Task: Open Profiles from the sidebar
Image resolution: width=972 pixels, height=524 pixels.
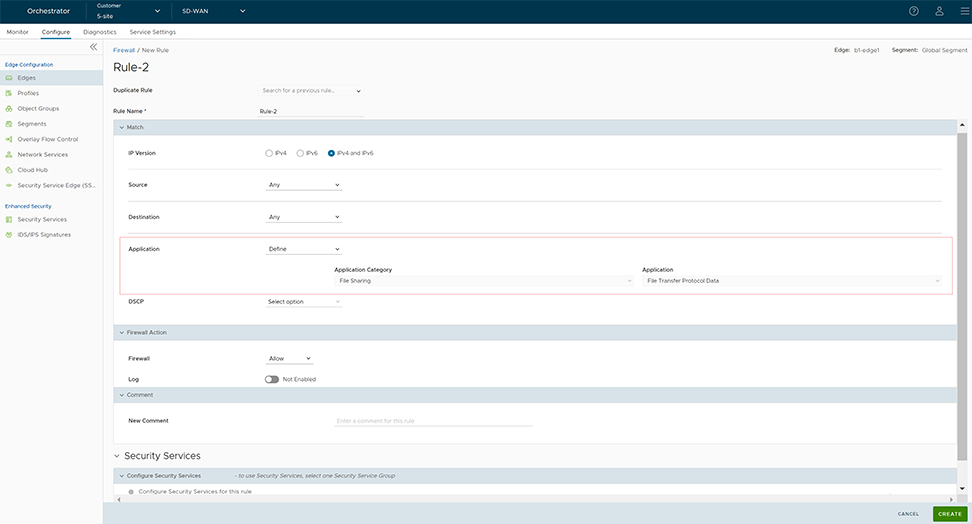Action: [28, 93]
